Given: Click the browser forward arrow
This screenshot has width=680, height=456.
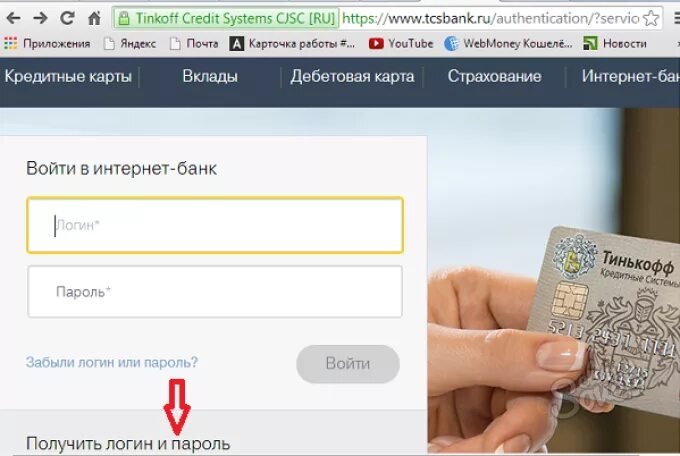Looking at the screenshot, I should click(x=40, y=18).
